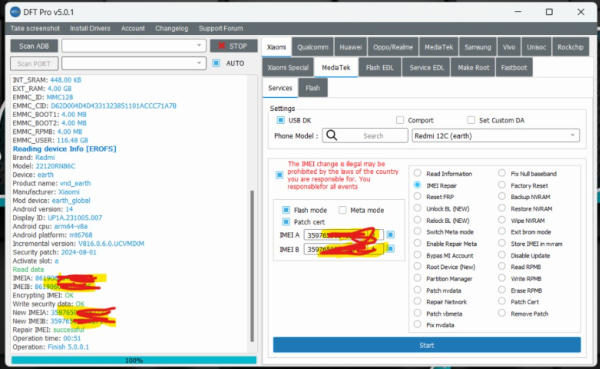Screen dimensions: 600x369
Task: Click the magnifier icon in Phone Model search
Action: [x=332, y=135]
